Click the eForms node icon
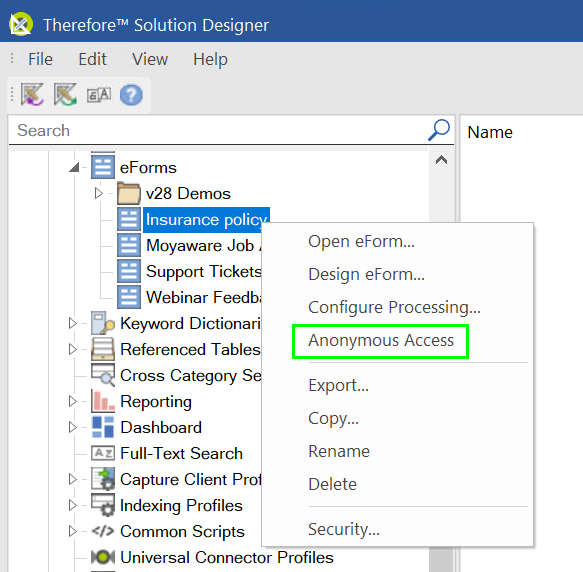Viewport: 583px width, 572px height. [x=103, y=167]
